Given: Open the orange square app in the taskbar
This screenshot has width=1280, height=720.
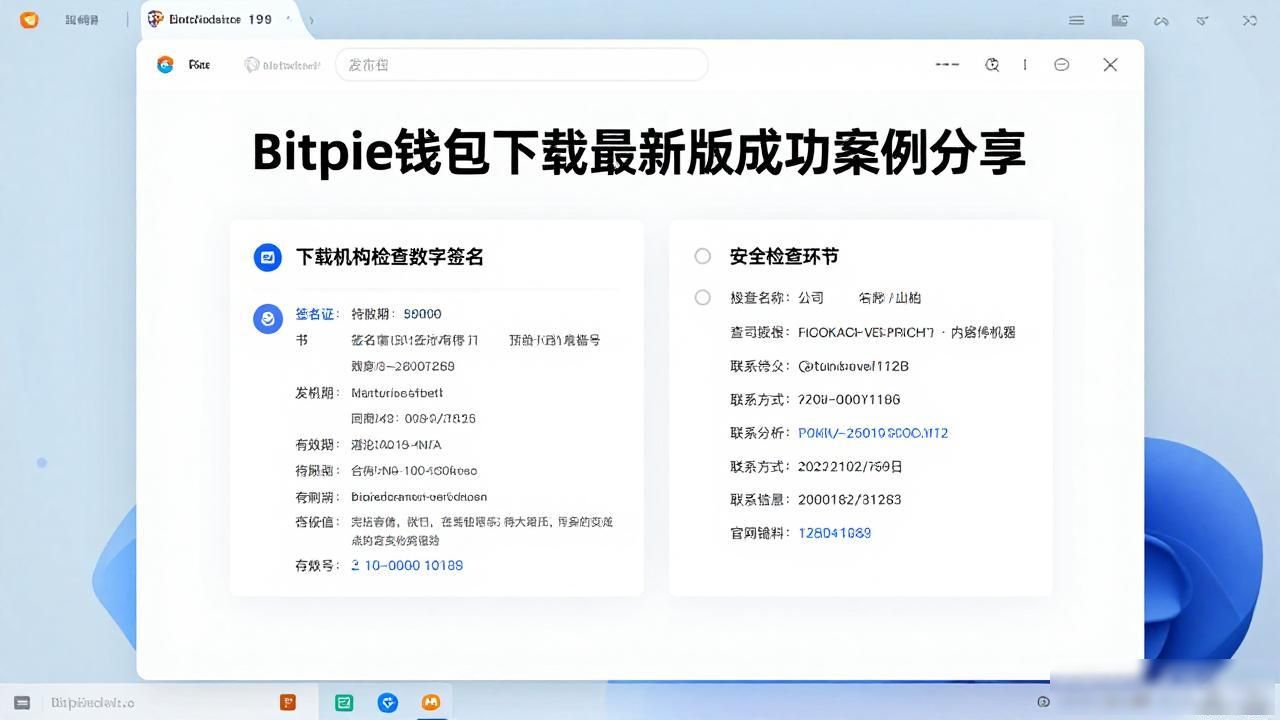Looking at the screenshot, I should click(288, 702).
